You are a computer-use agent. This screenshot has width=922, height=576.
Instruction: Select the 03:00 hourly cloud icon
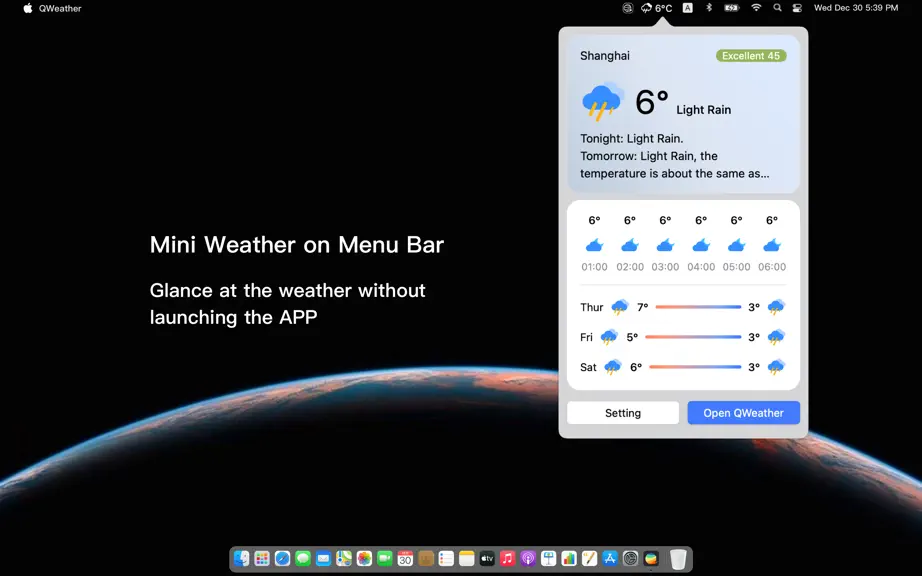tap(665, 245)
